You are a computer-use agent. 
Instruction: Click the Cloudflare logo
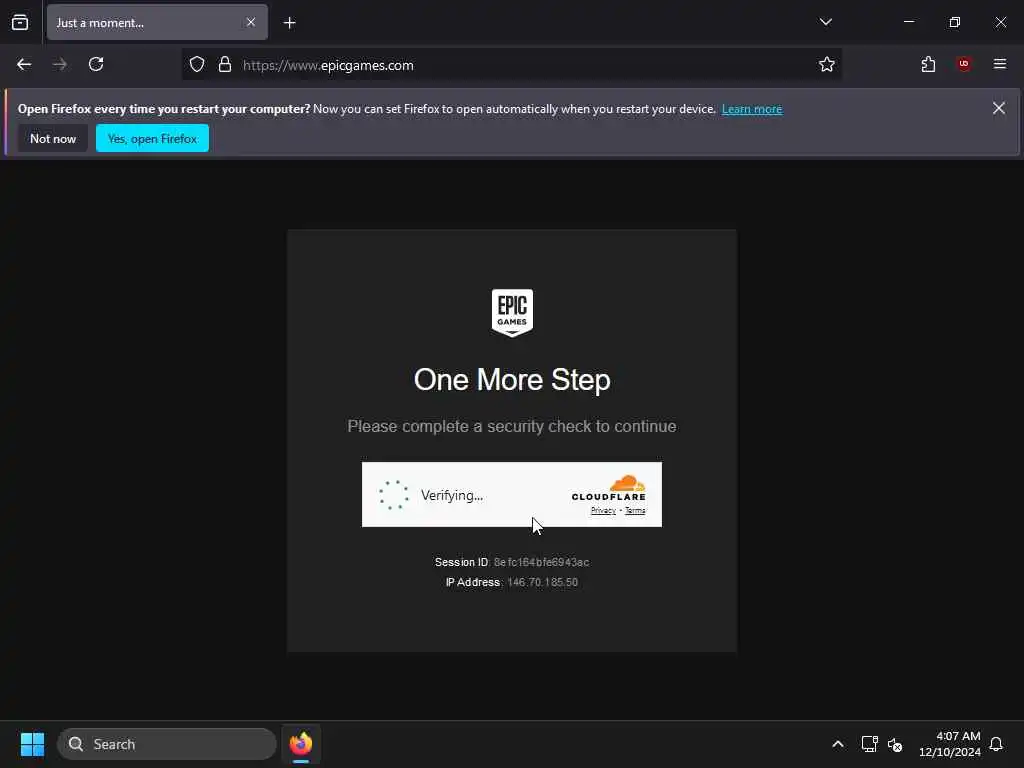pyautogui.click(x=608, y=488)
